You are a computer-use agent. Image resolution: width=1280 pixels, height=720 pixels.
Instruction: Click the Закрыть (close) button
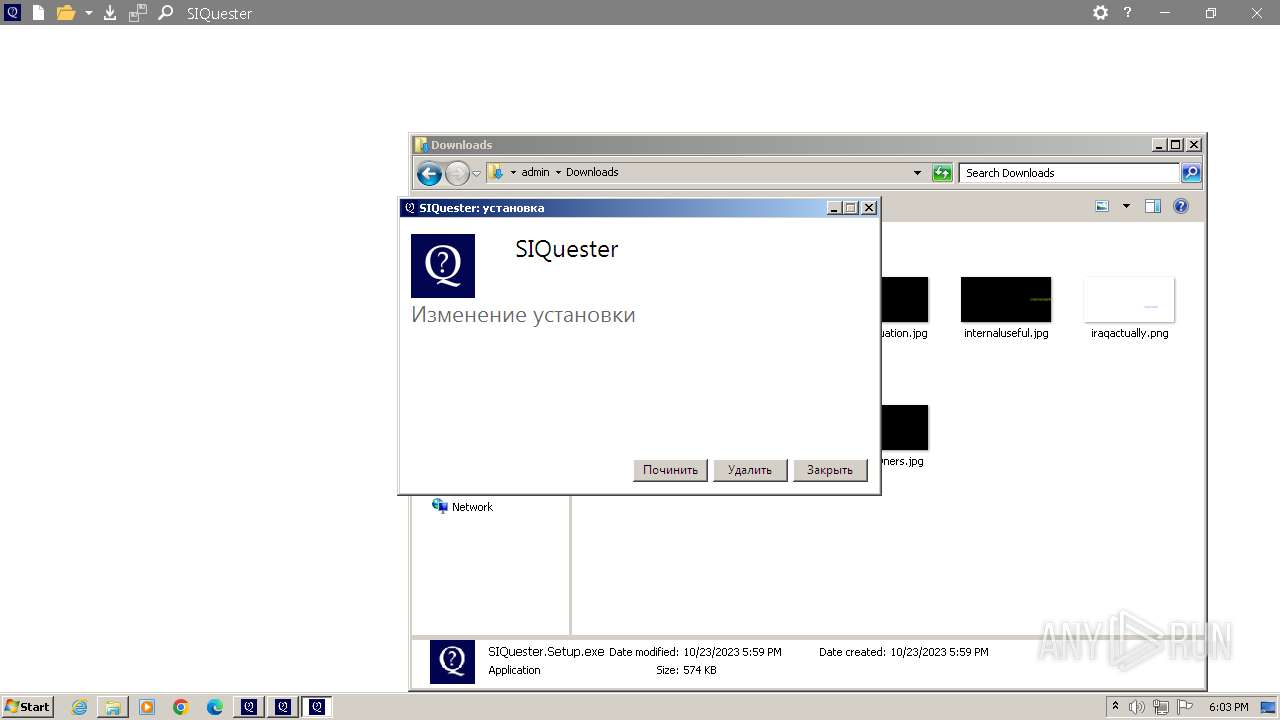coord(830,470)
